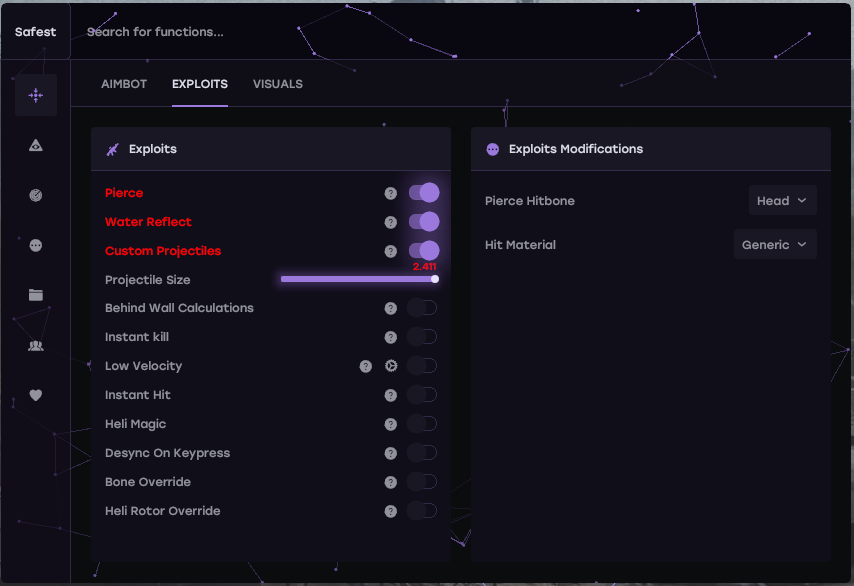
Task: Click the help icon next to Heli Magic
Action: [391, 424]
